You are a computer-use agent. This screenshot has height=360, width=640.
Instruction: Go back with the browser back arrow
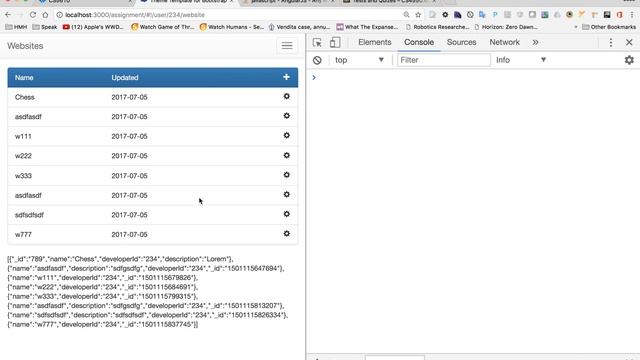[x=8, y=15]
